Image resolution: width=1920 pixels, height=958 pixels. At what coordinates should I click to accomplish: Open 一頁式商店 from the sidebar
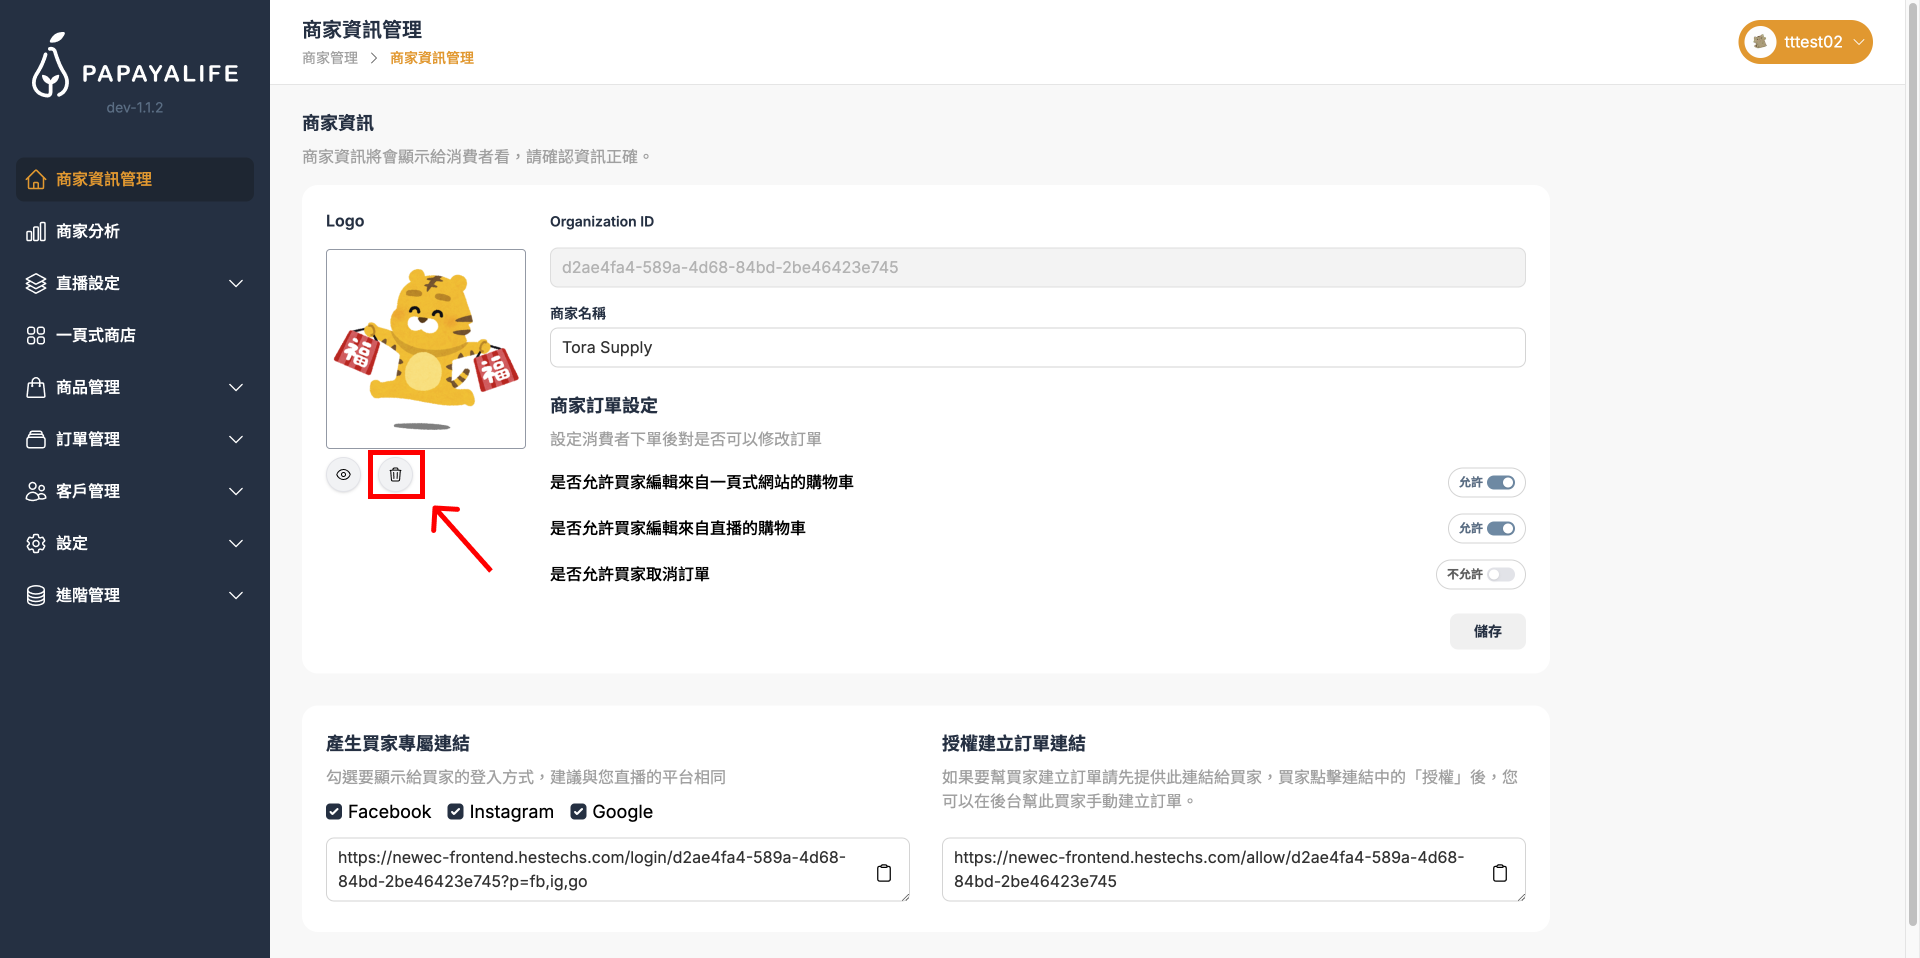[96, 335]
